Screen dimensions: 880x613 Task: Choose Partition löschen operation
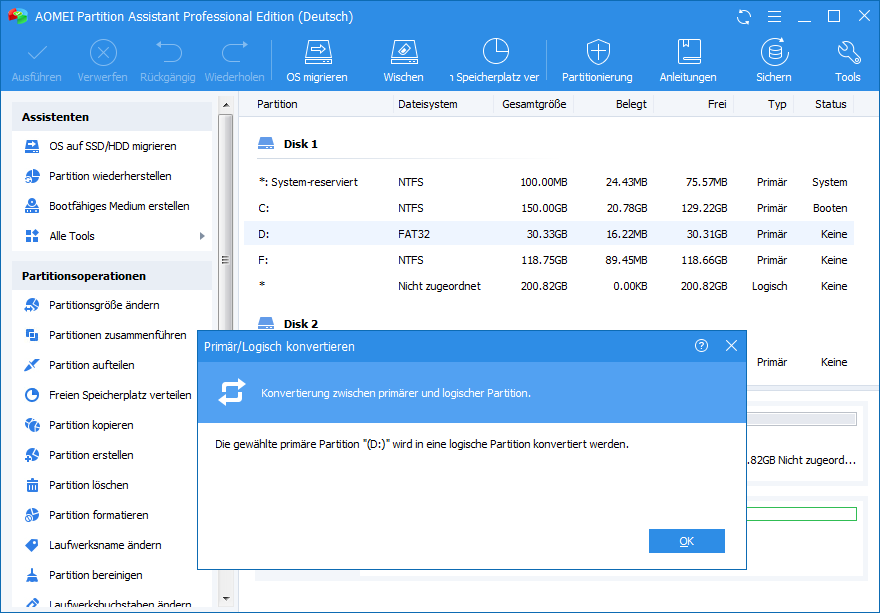coord(89,485)
